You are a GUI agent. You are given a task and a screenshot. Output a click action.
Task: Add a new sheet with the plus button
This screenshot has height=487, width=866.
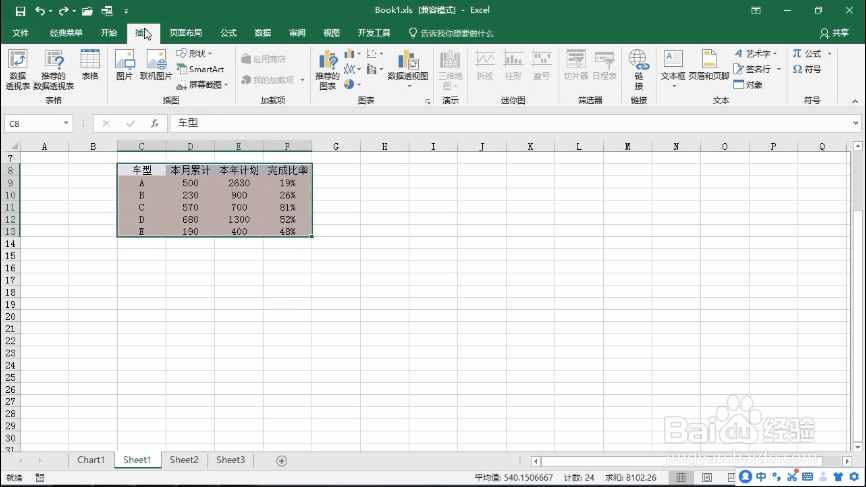[x=281, y=460]
